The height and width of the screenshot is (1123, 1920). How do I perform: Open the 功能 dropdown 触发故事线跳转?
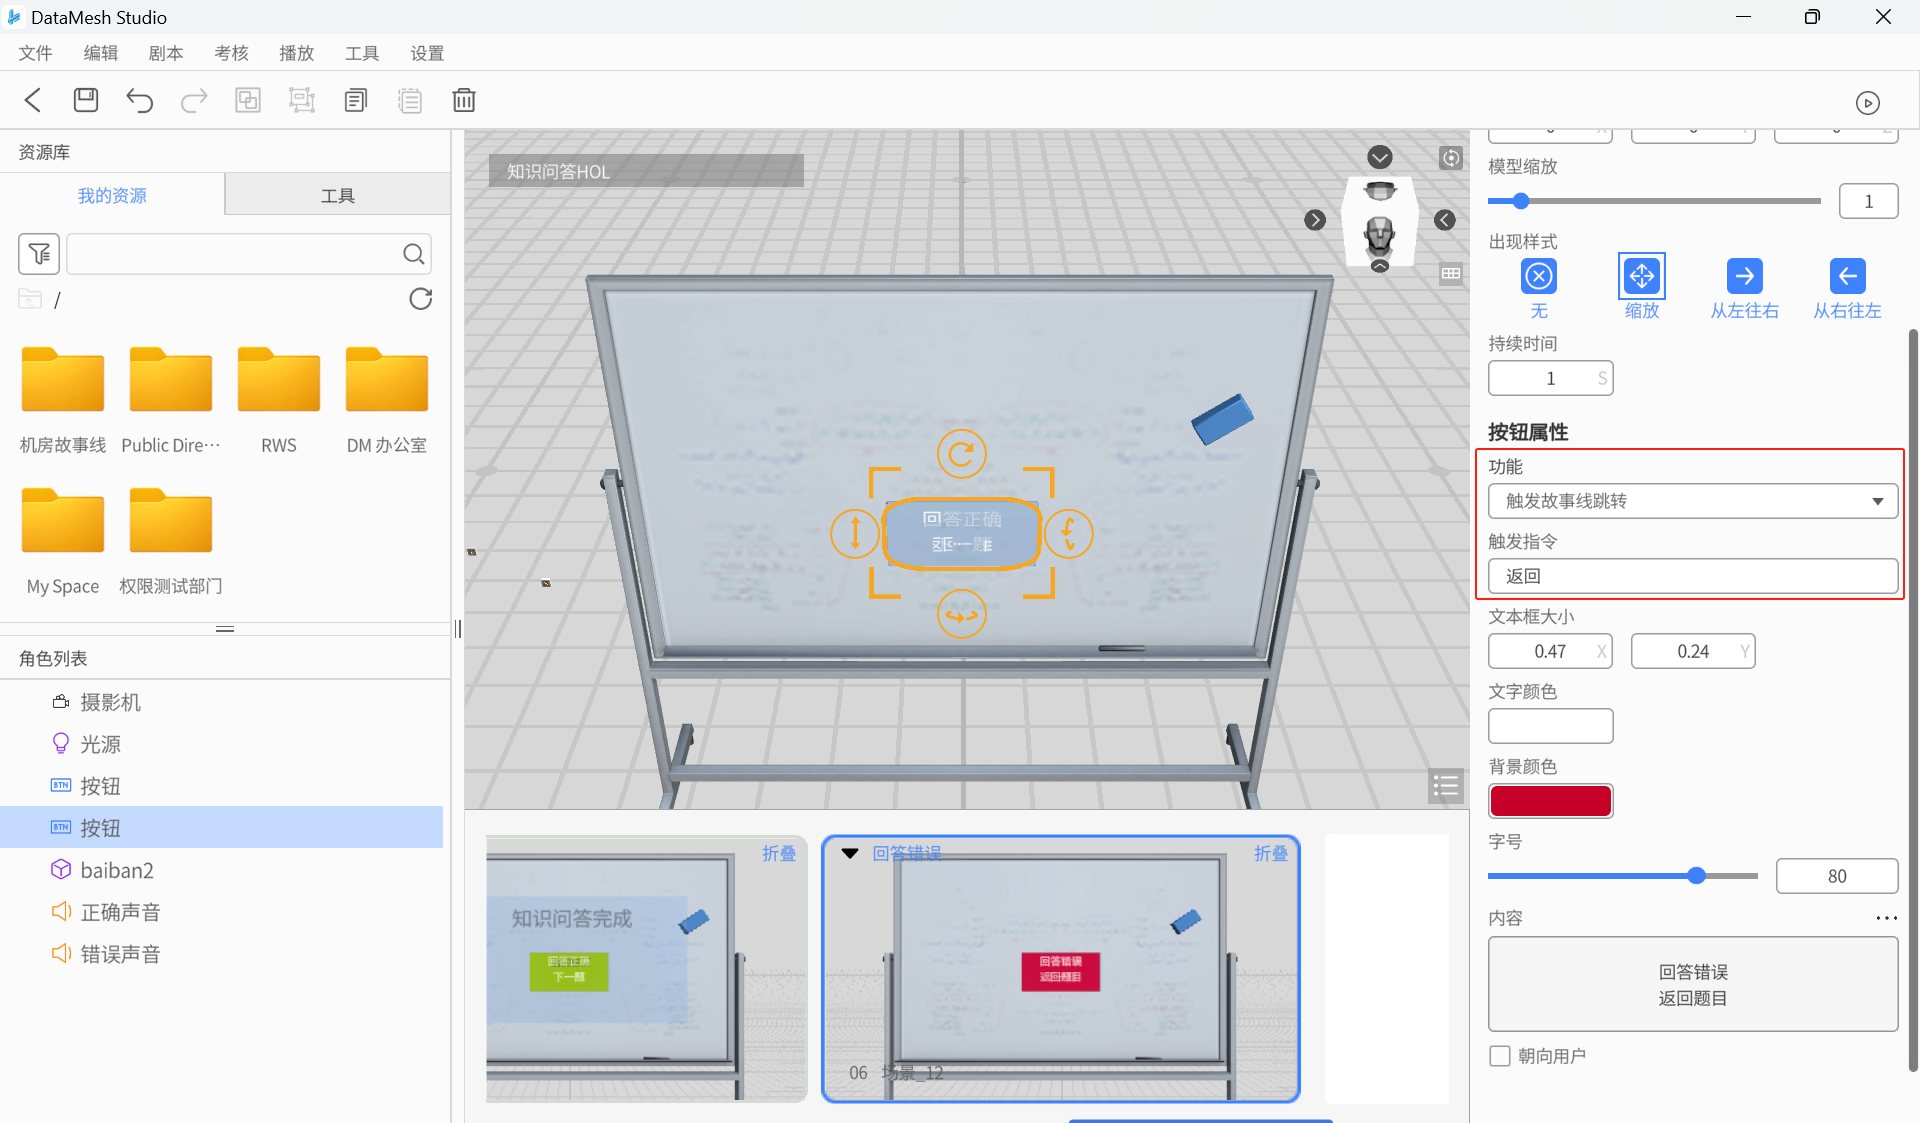click(1693, 501)
